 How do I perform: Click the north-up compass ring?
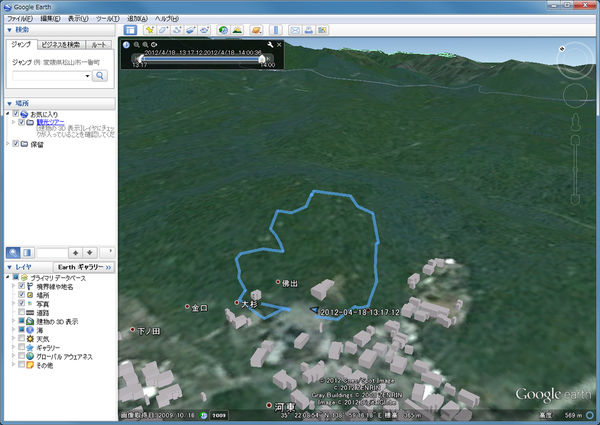575,60
